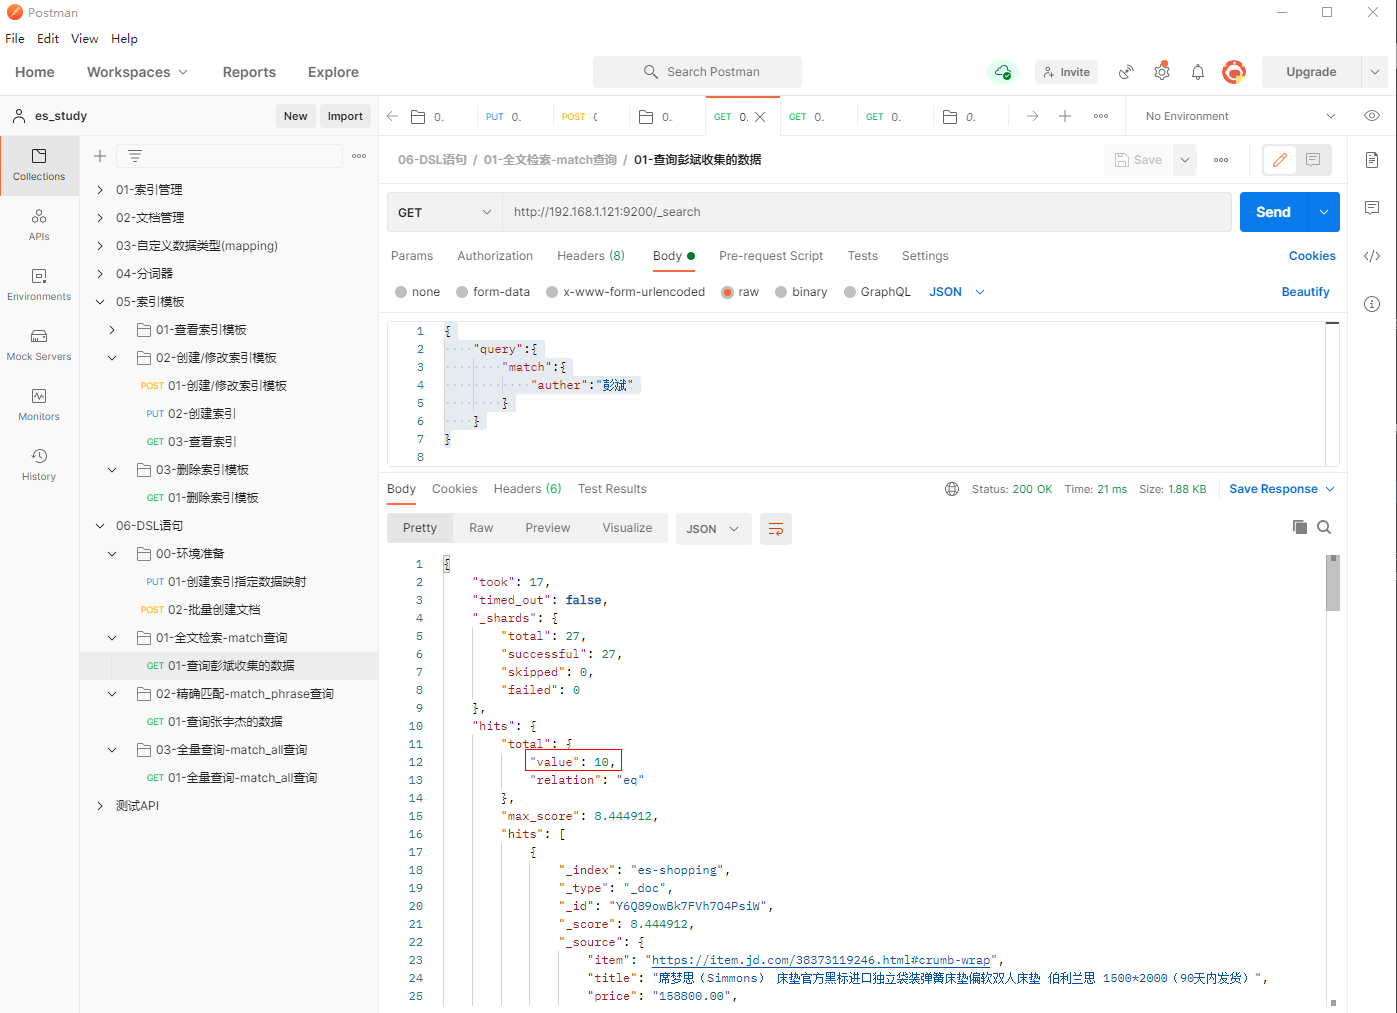Screen dimensions: 1397x1013
Task: Open the History sidebar panel
Action: 39,464
